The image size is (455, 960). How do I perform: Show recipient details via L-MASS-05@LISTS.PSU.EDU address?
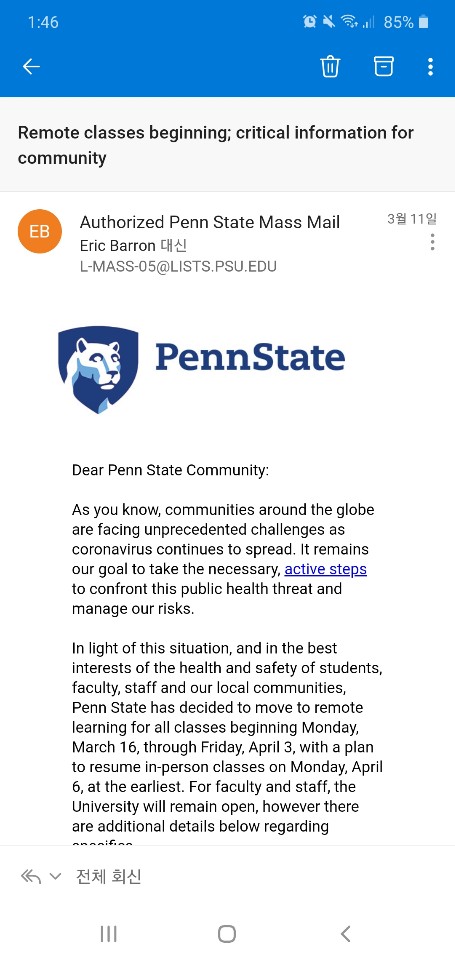[178, 266]
